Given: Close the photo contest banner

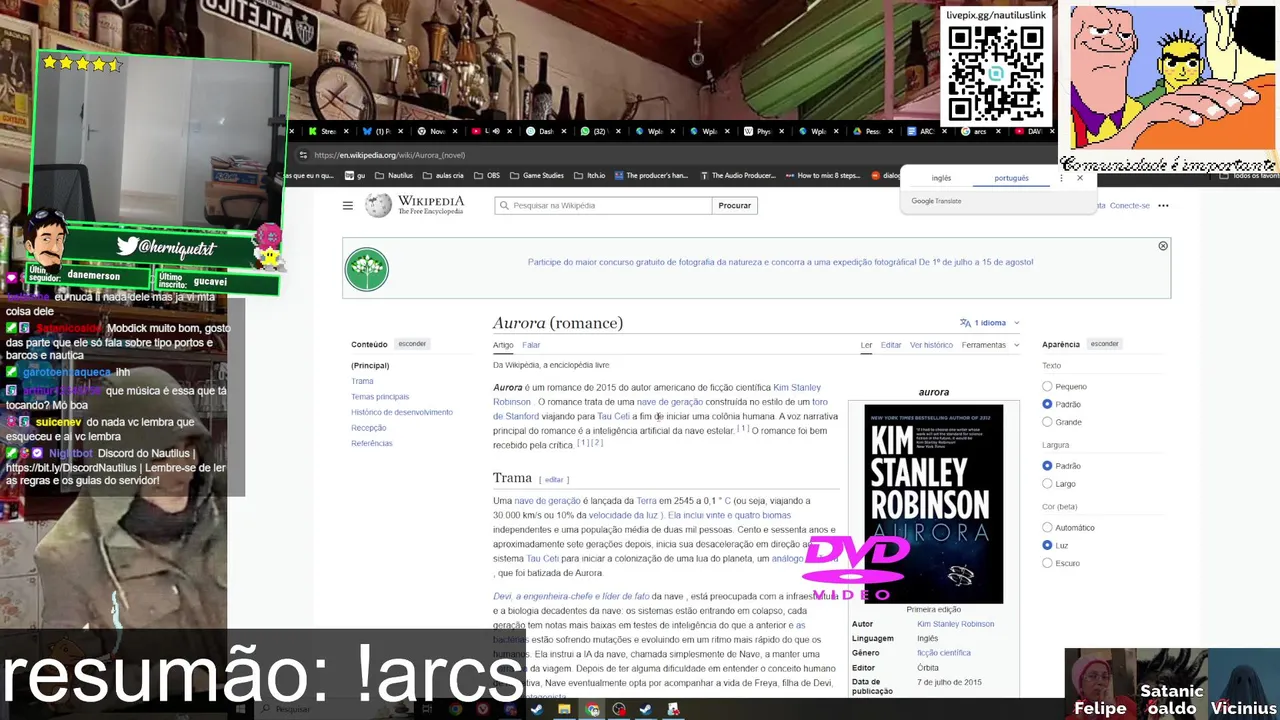Looking at the screenshot, I should tap(1163, 246).
